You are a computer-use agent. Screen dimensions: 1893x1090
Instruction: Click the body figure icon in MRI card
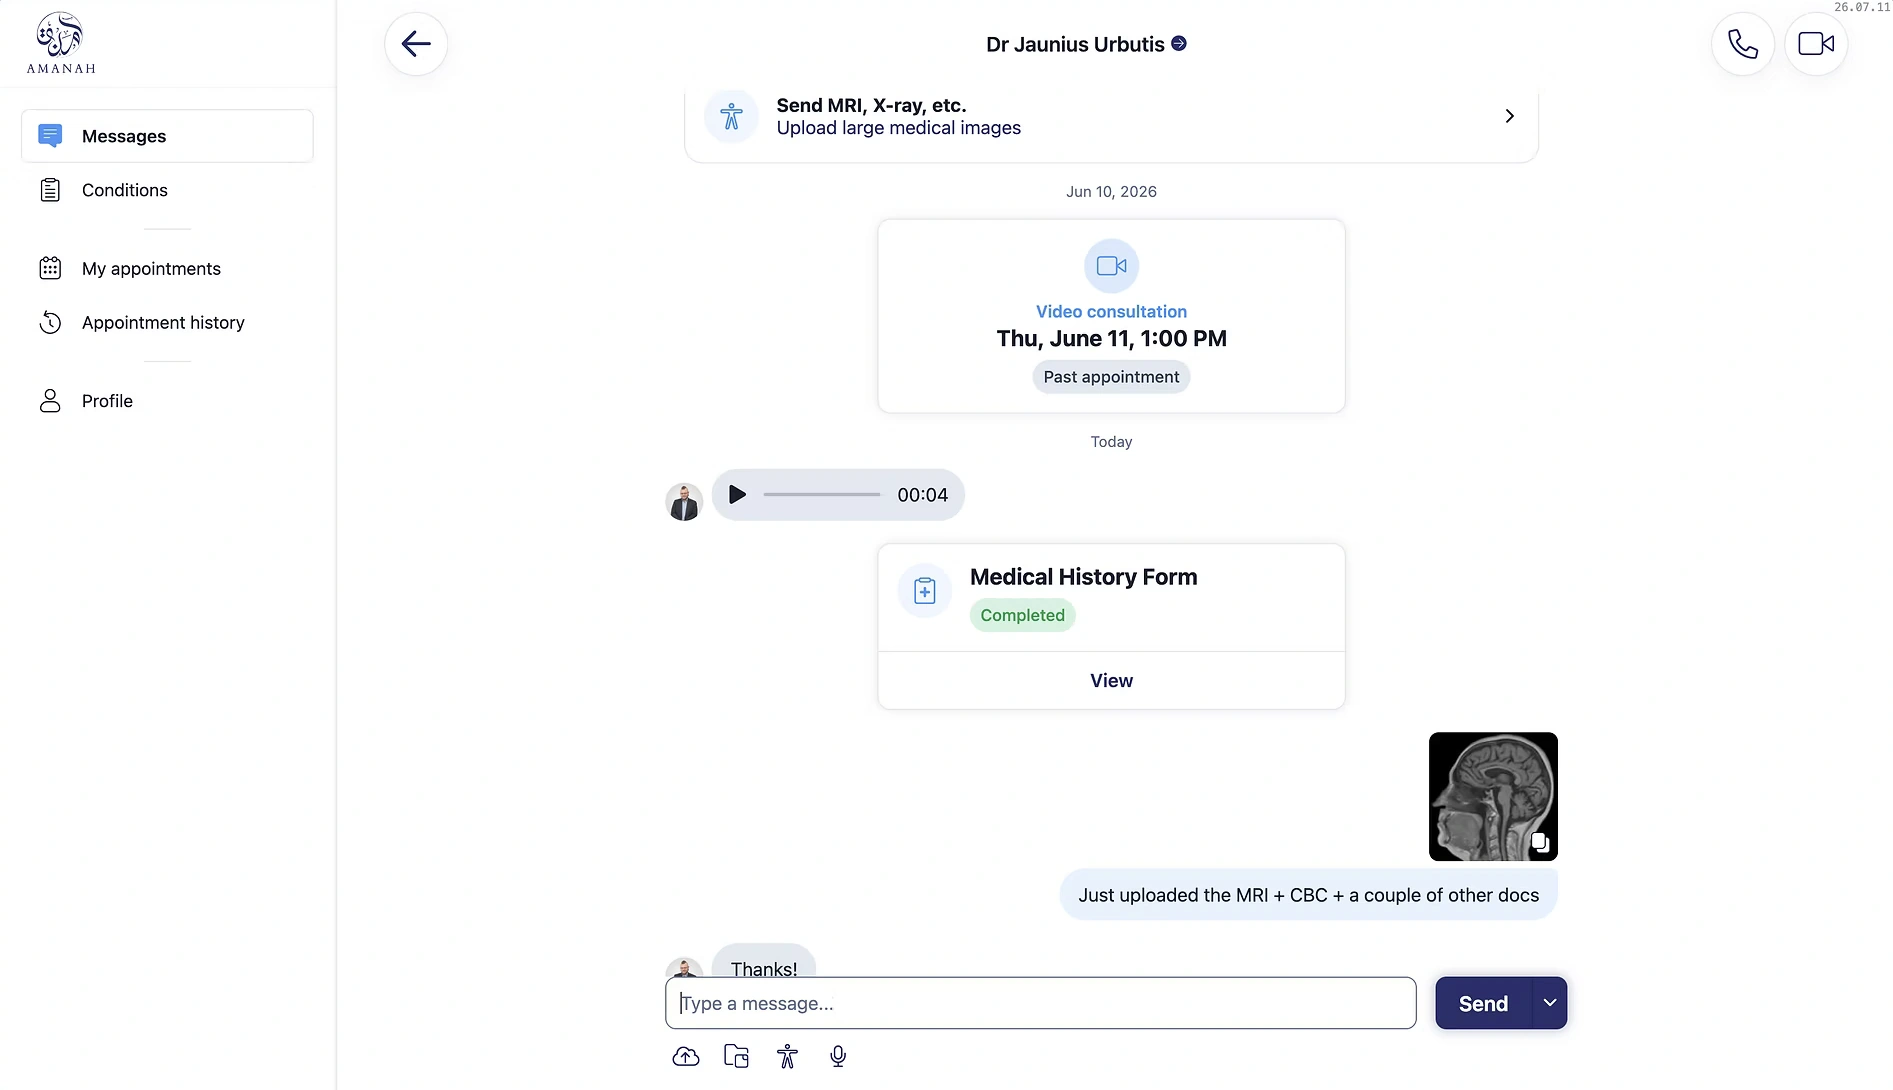731,116
